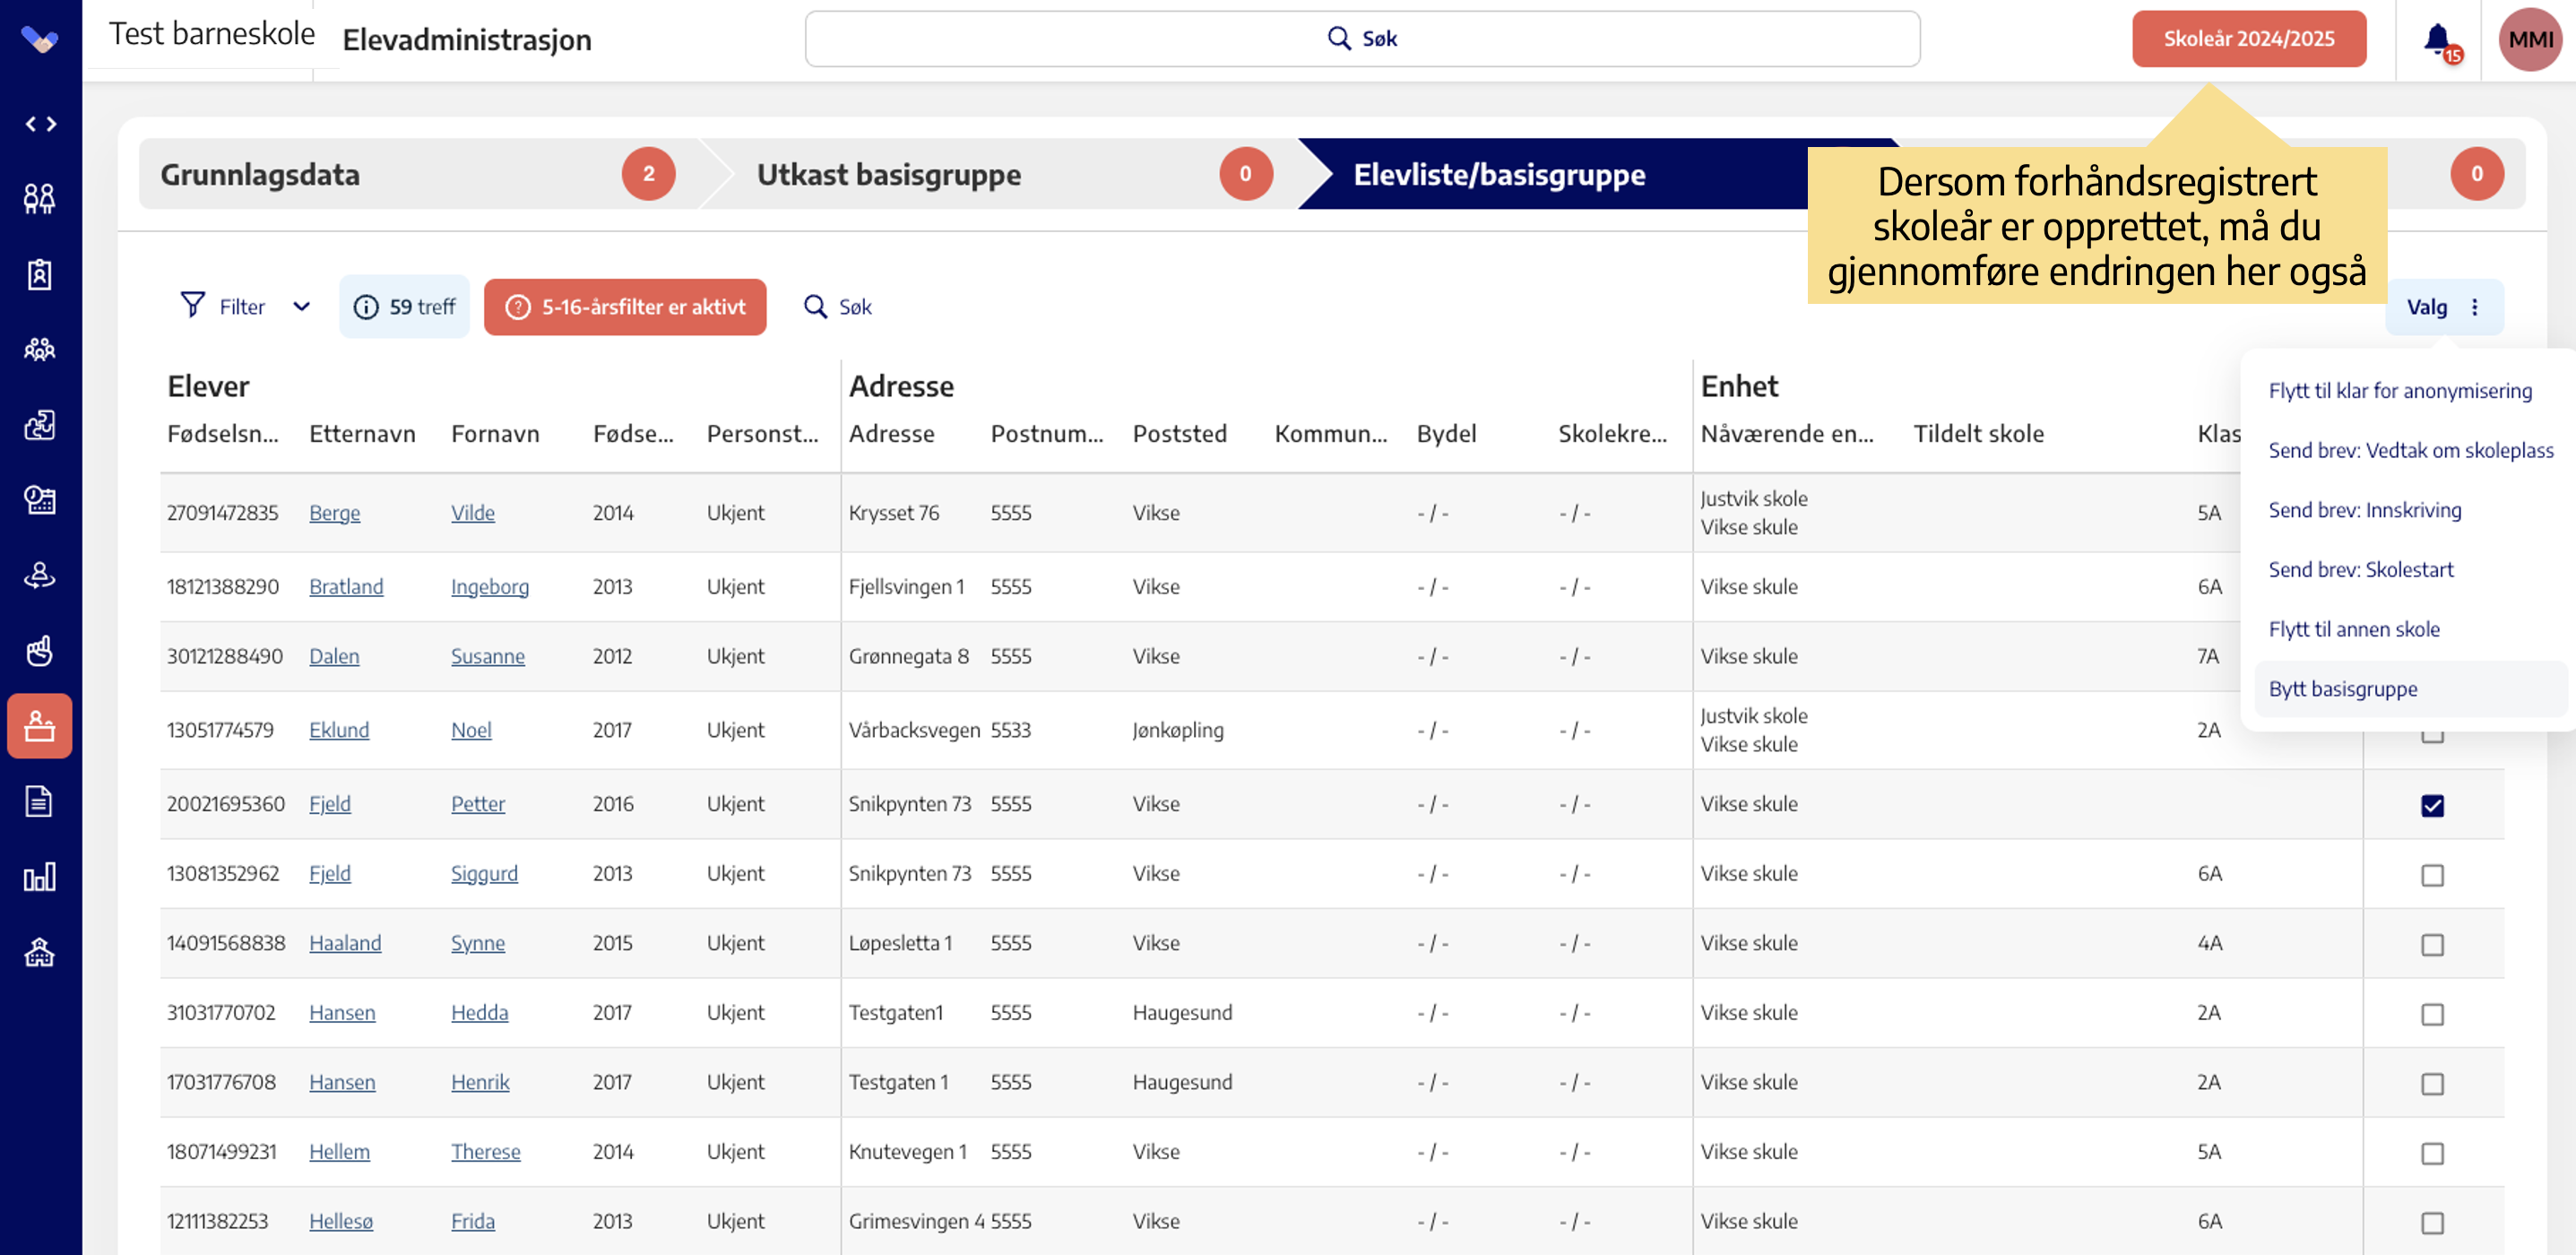The width and height of the screenshot is (2576, 1255).
Task: Open the Skoleår 2024/2025 selector
Action: (x=2248, y=39)
